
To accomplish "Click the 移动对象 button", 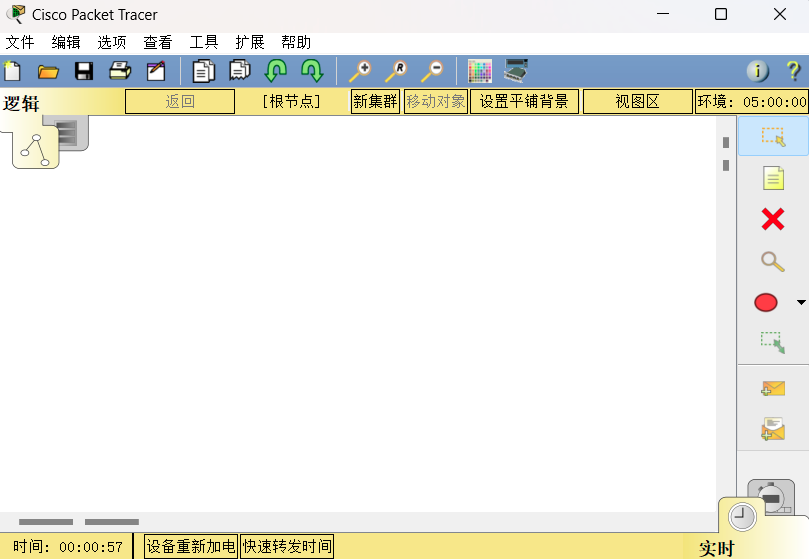I will pyautogui.click(x=435, y=101).
